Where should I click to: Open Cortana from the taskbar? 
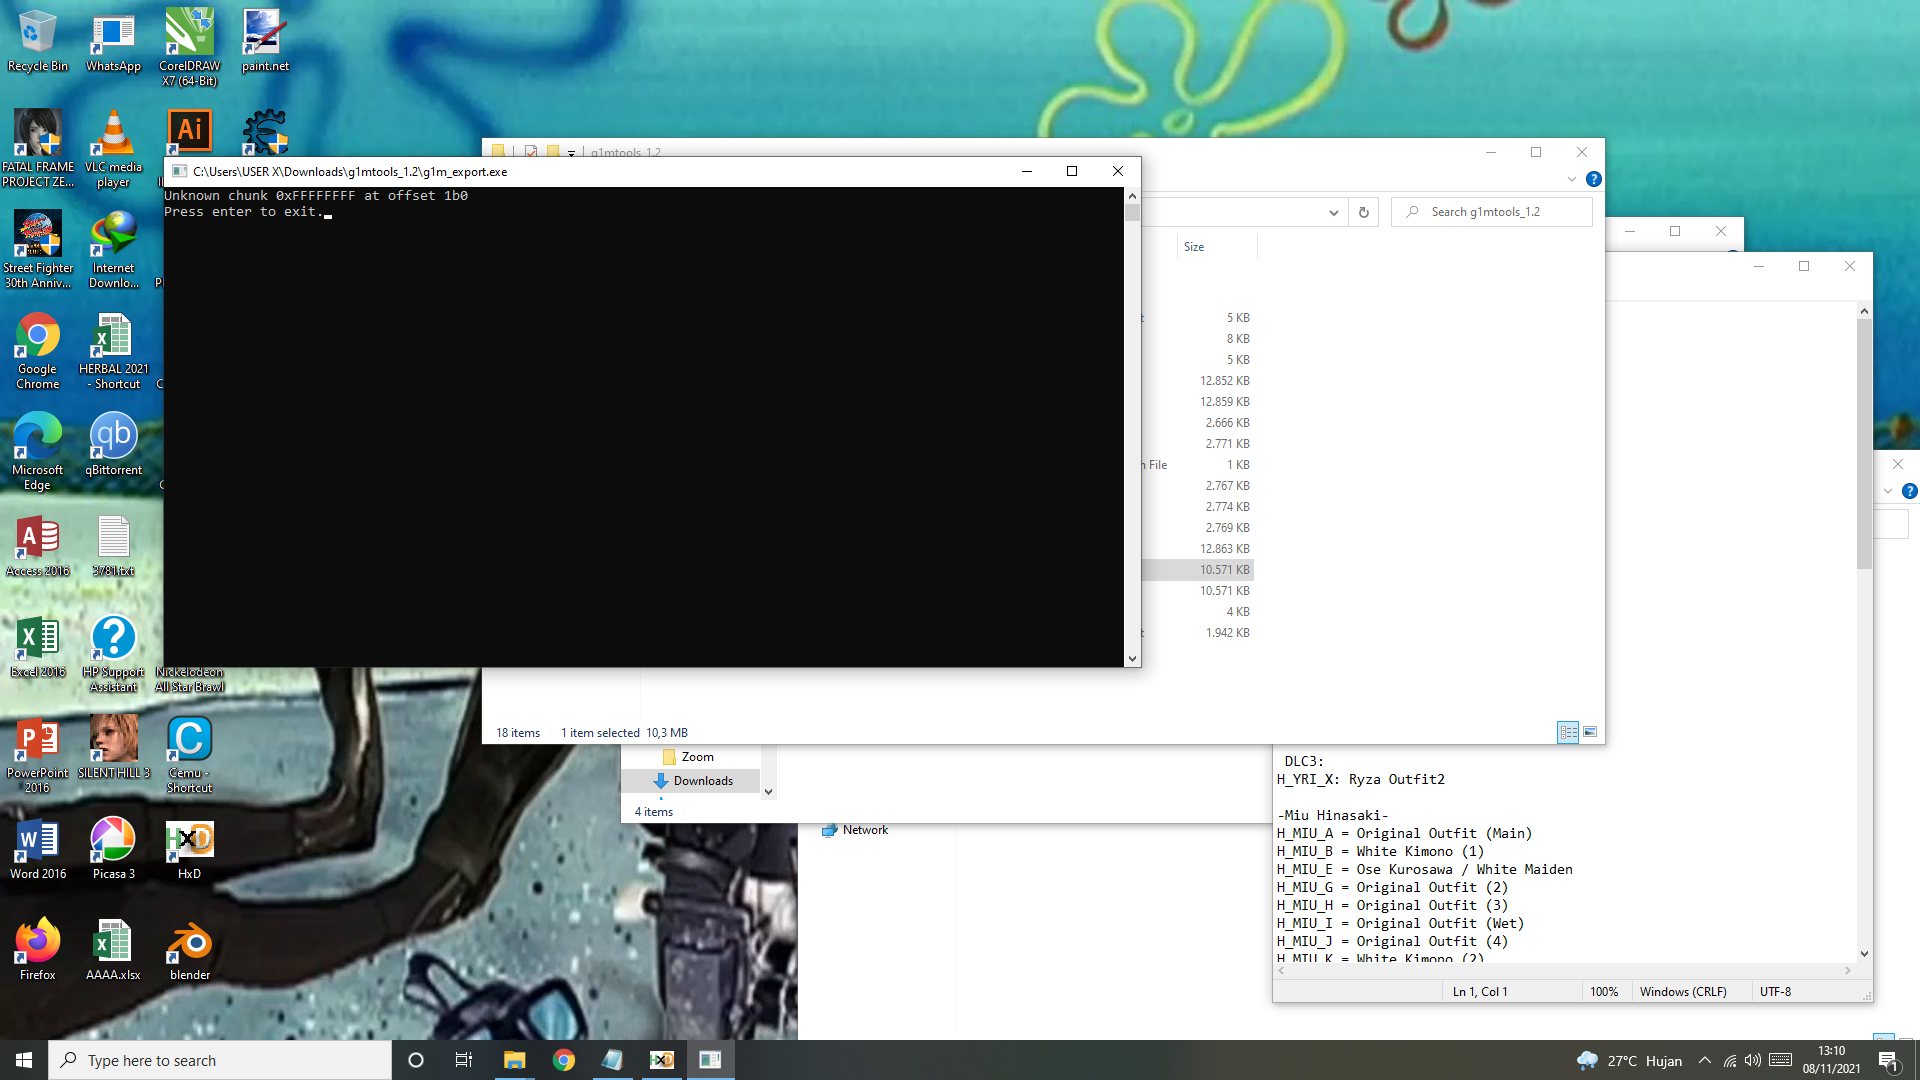click(x=416, y=1060)
